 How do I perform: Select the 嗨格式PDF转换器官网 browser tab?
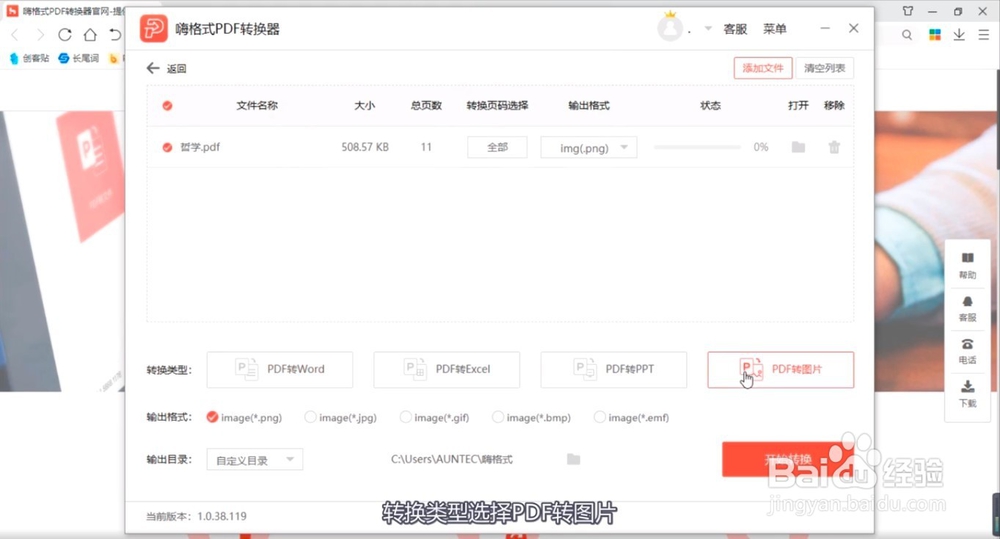pos(66,11)
